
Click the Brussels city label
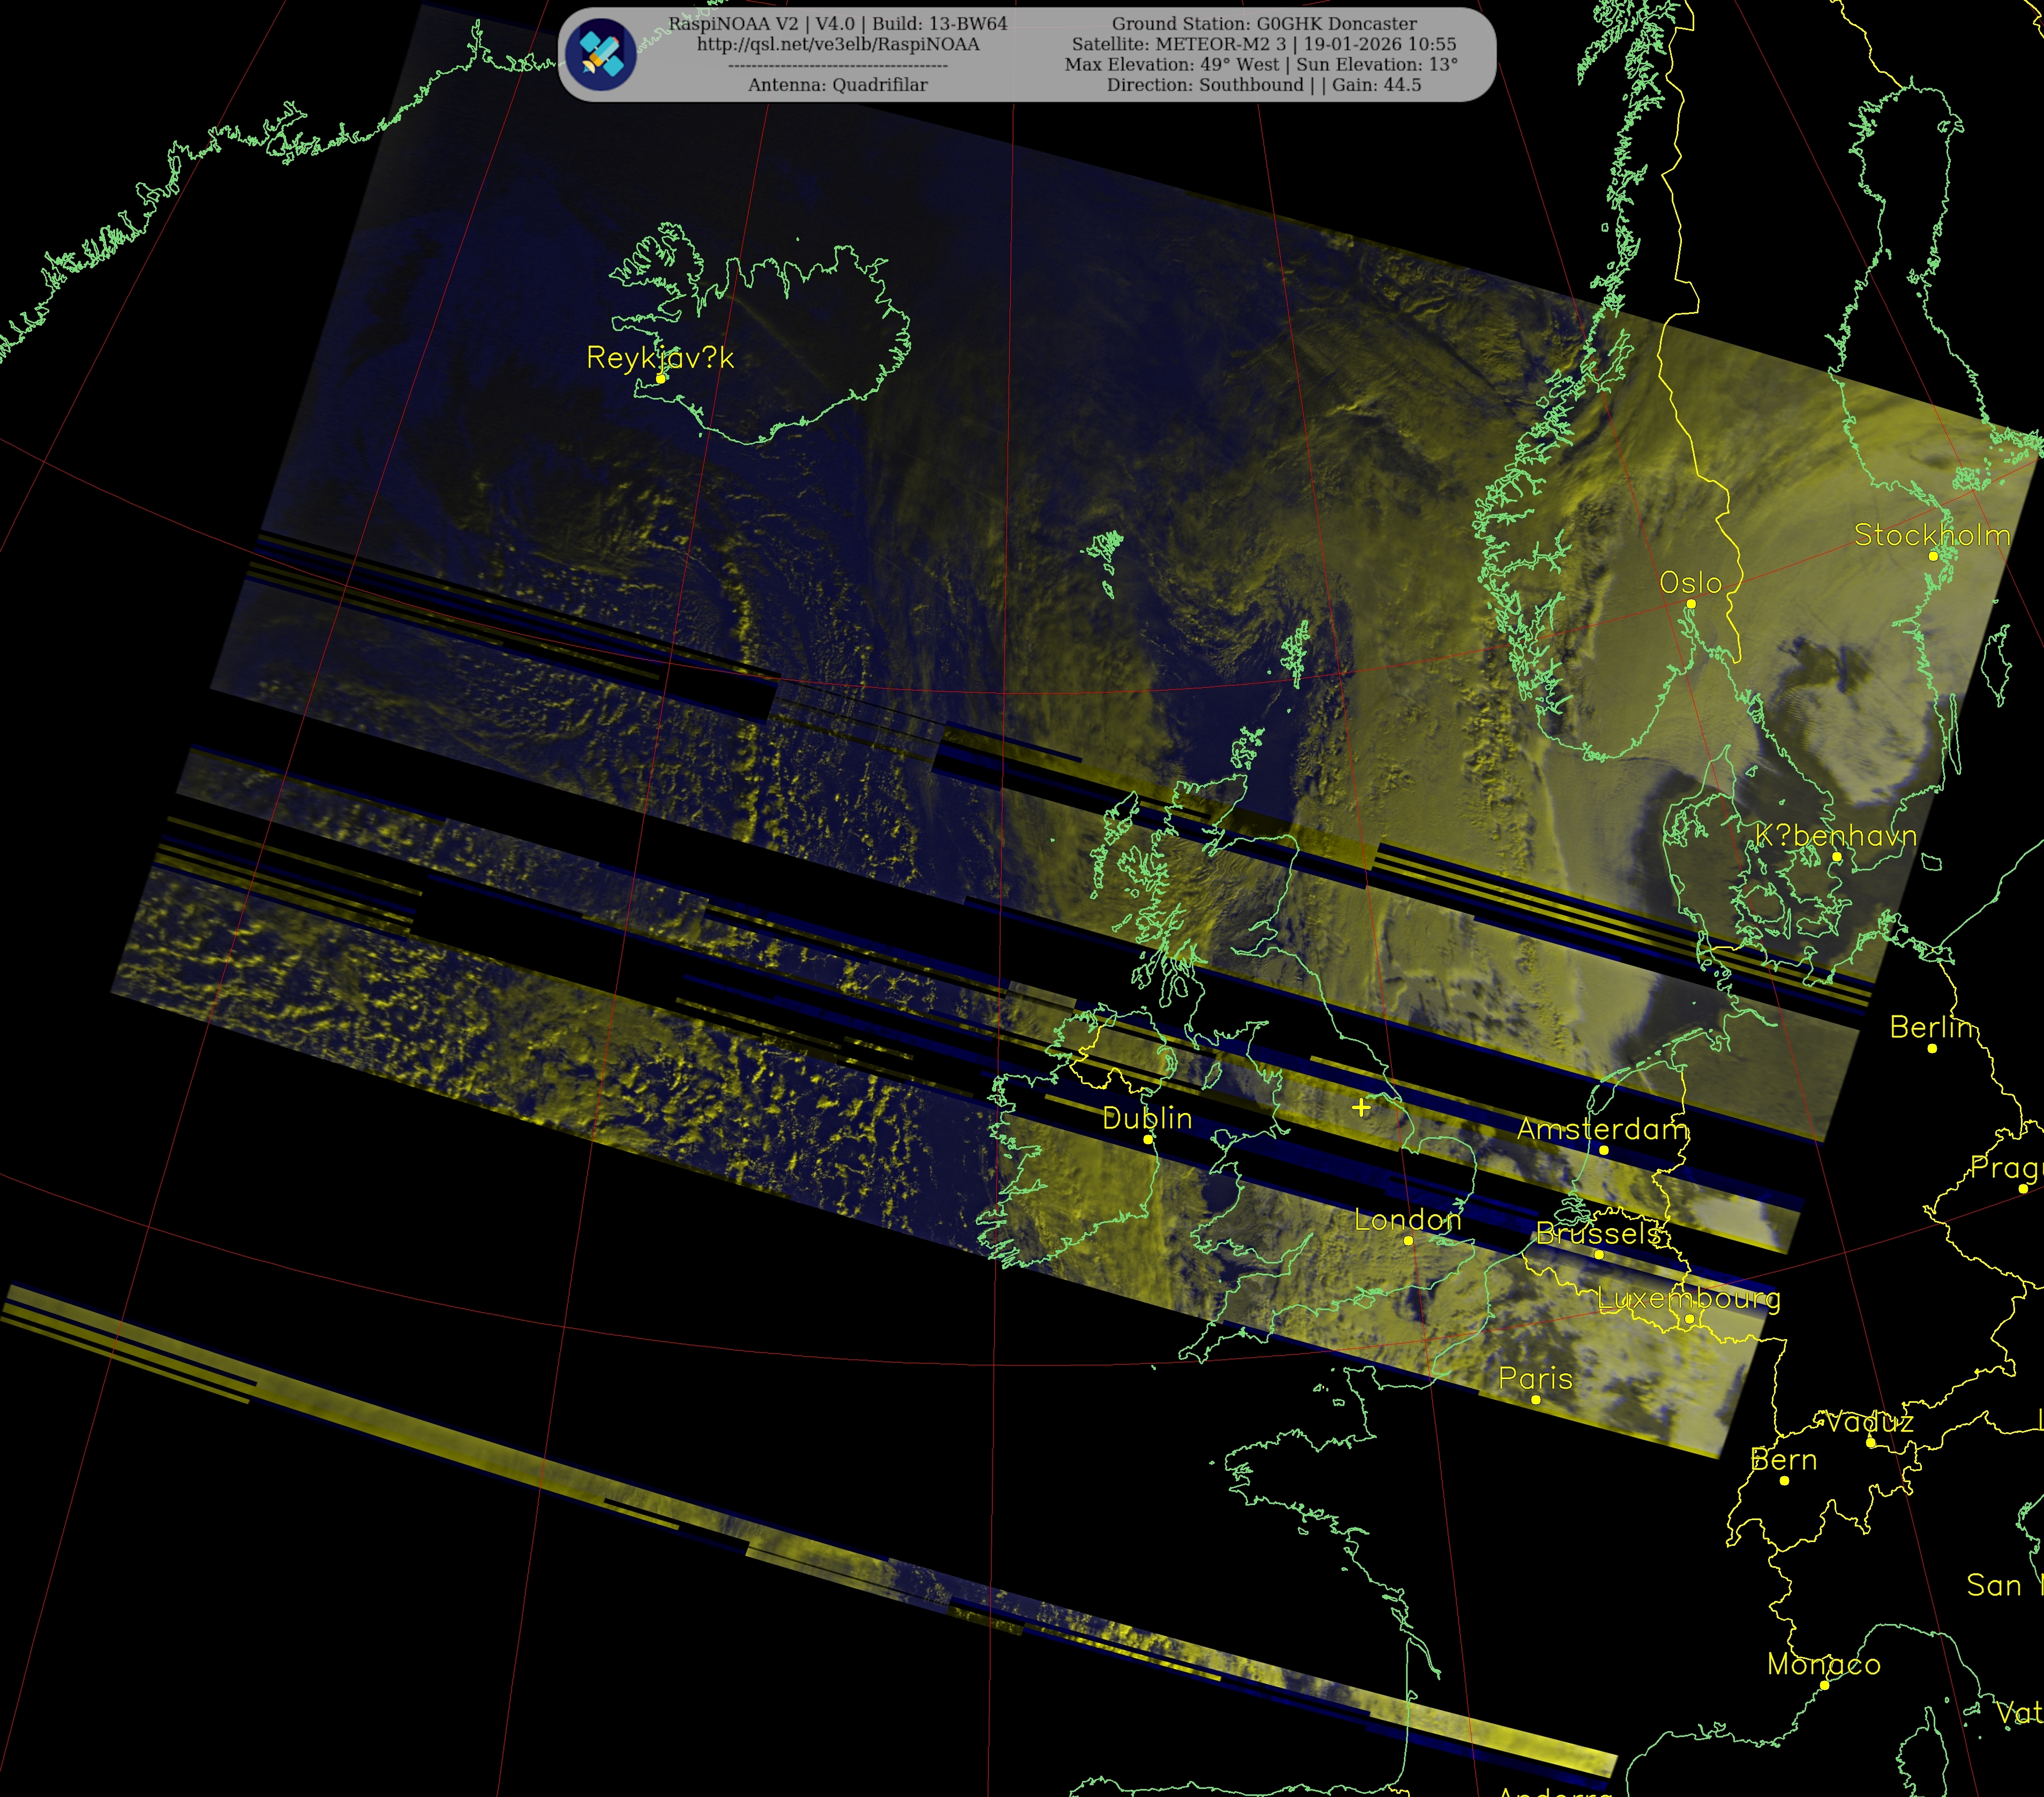tap(1598, 1233)
